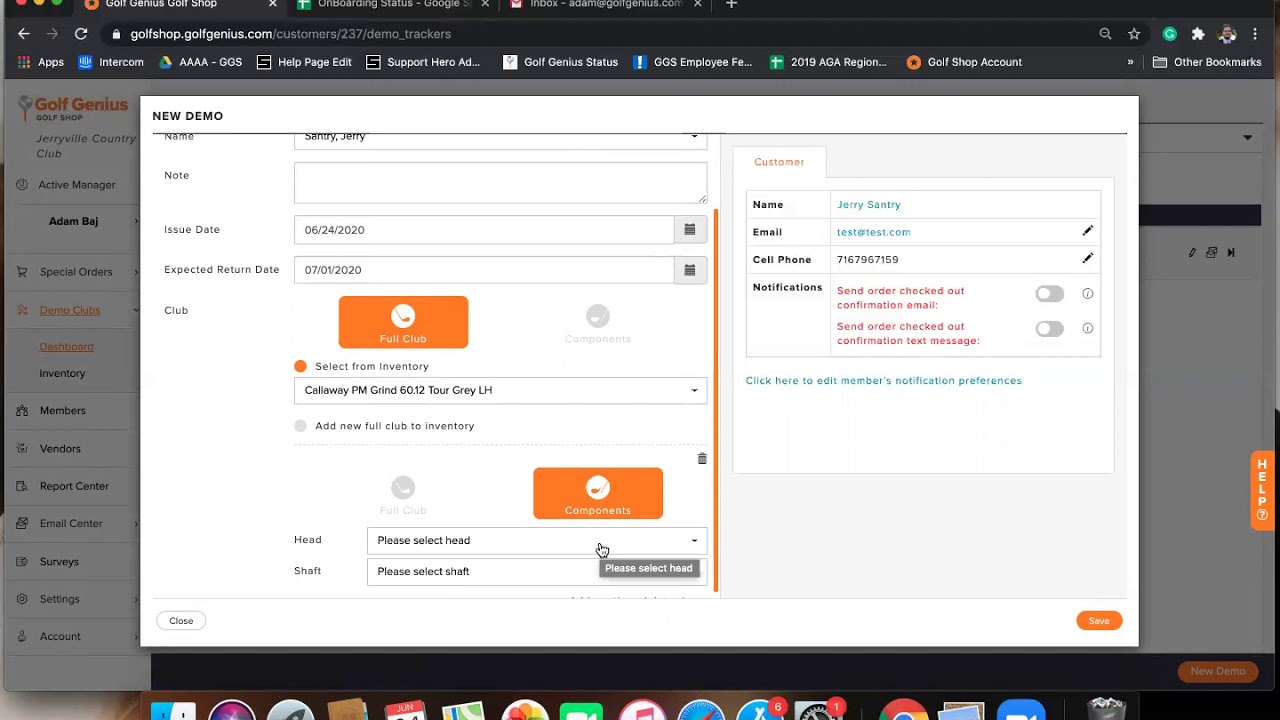Open the Jerry Santry customer link
Screen dimensions: 1280x720
pos(869,205)
